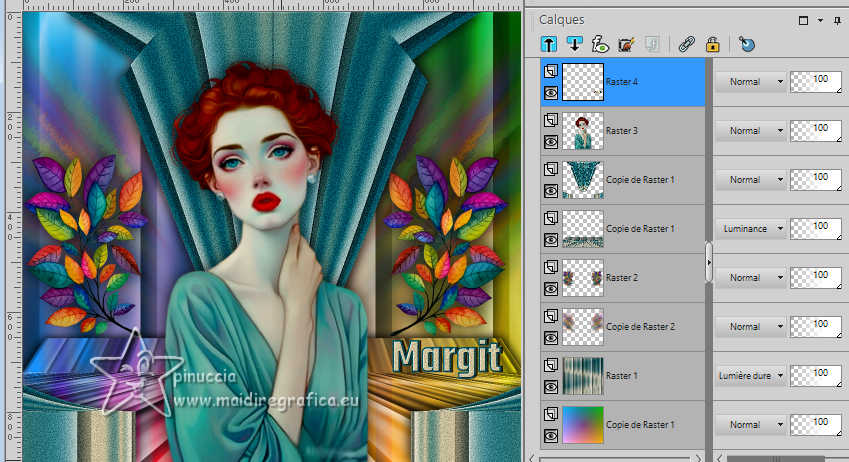Hide the Raster 4 layer with its eye
Screen dimensions: 849x462
coord(551,93)
